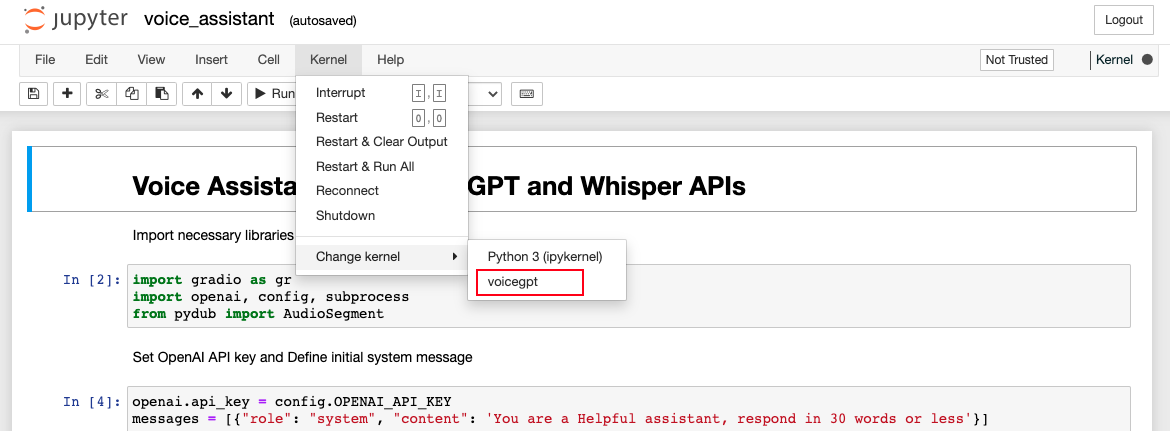Select Shutdown in Kernel menu
The height and width of the screenshot is (431, 1170).
tap(382, 216)
